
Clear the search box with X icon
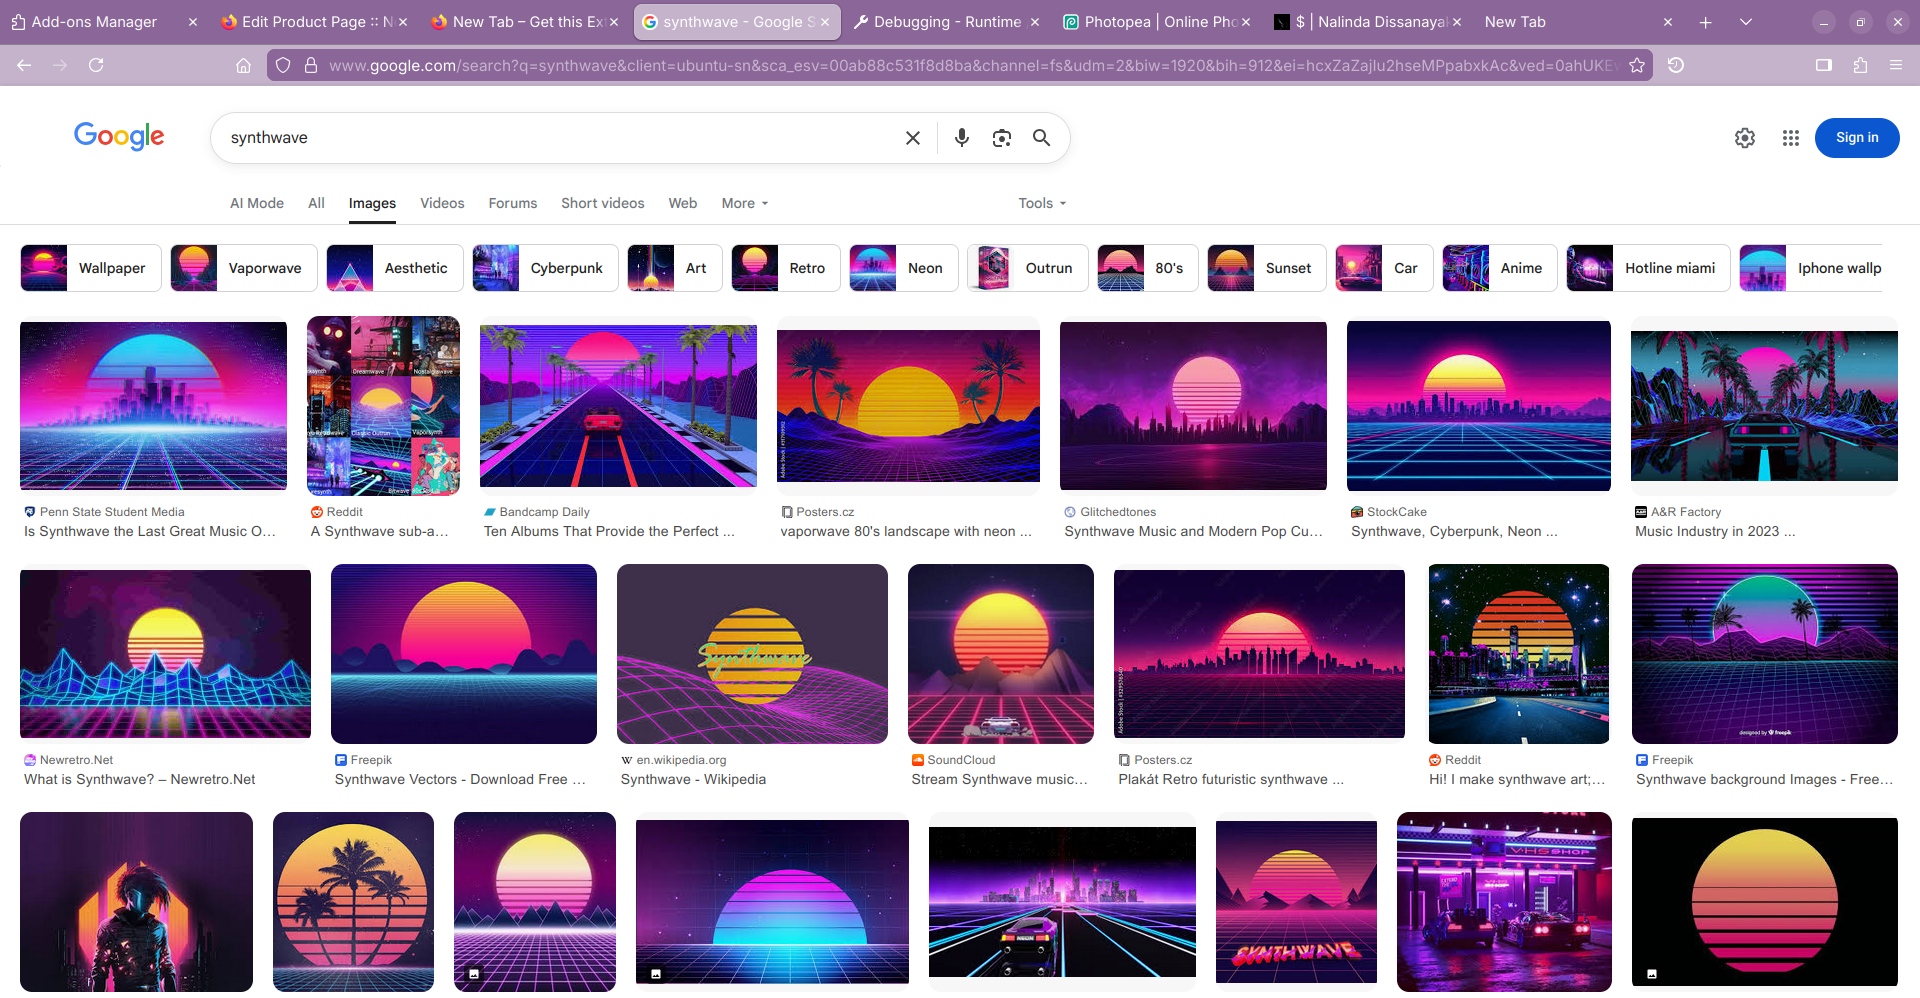tap(912, 138)
